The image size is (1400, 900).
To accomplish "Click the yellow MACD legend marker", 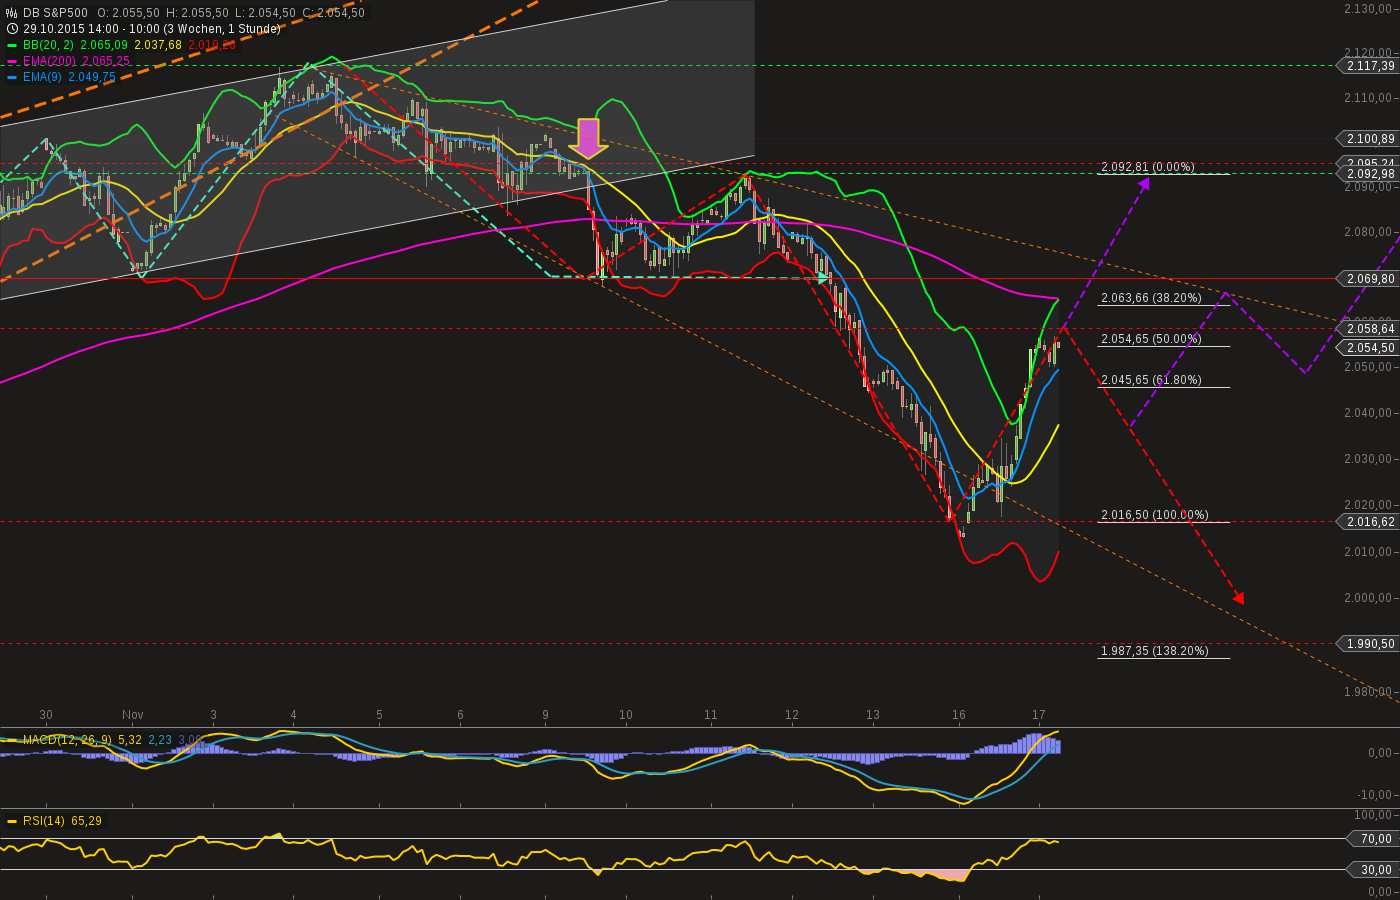I will [12, 740].
